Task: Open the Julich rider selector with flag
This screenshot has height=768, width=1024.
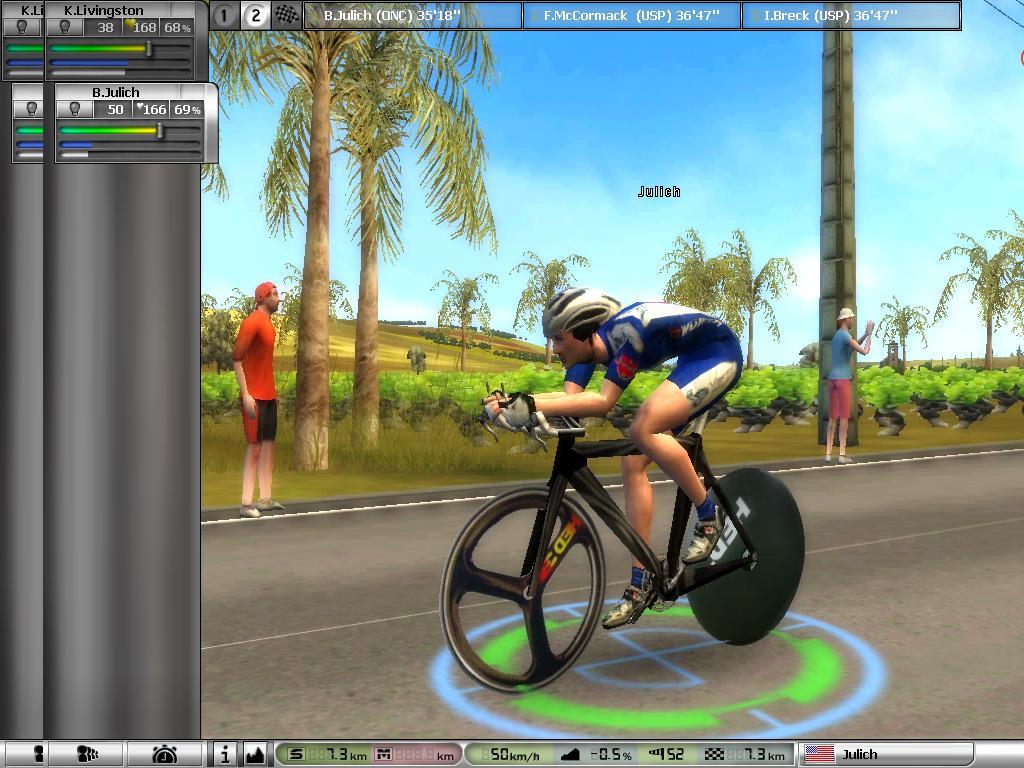Action: click(886, 754)
